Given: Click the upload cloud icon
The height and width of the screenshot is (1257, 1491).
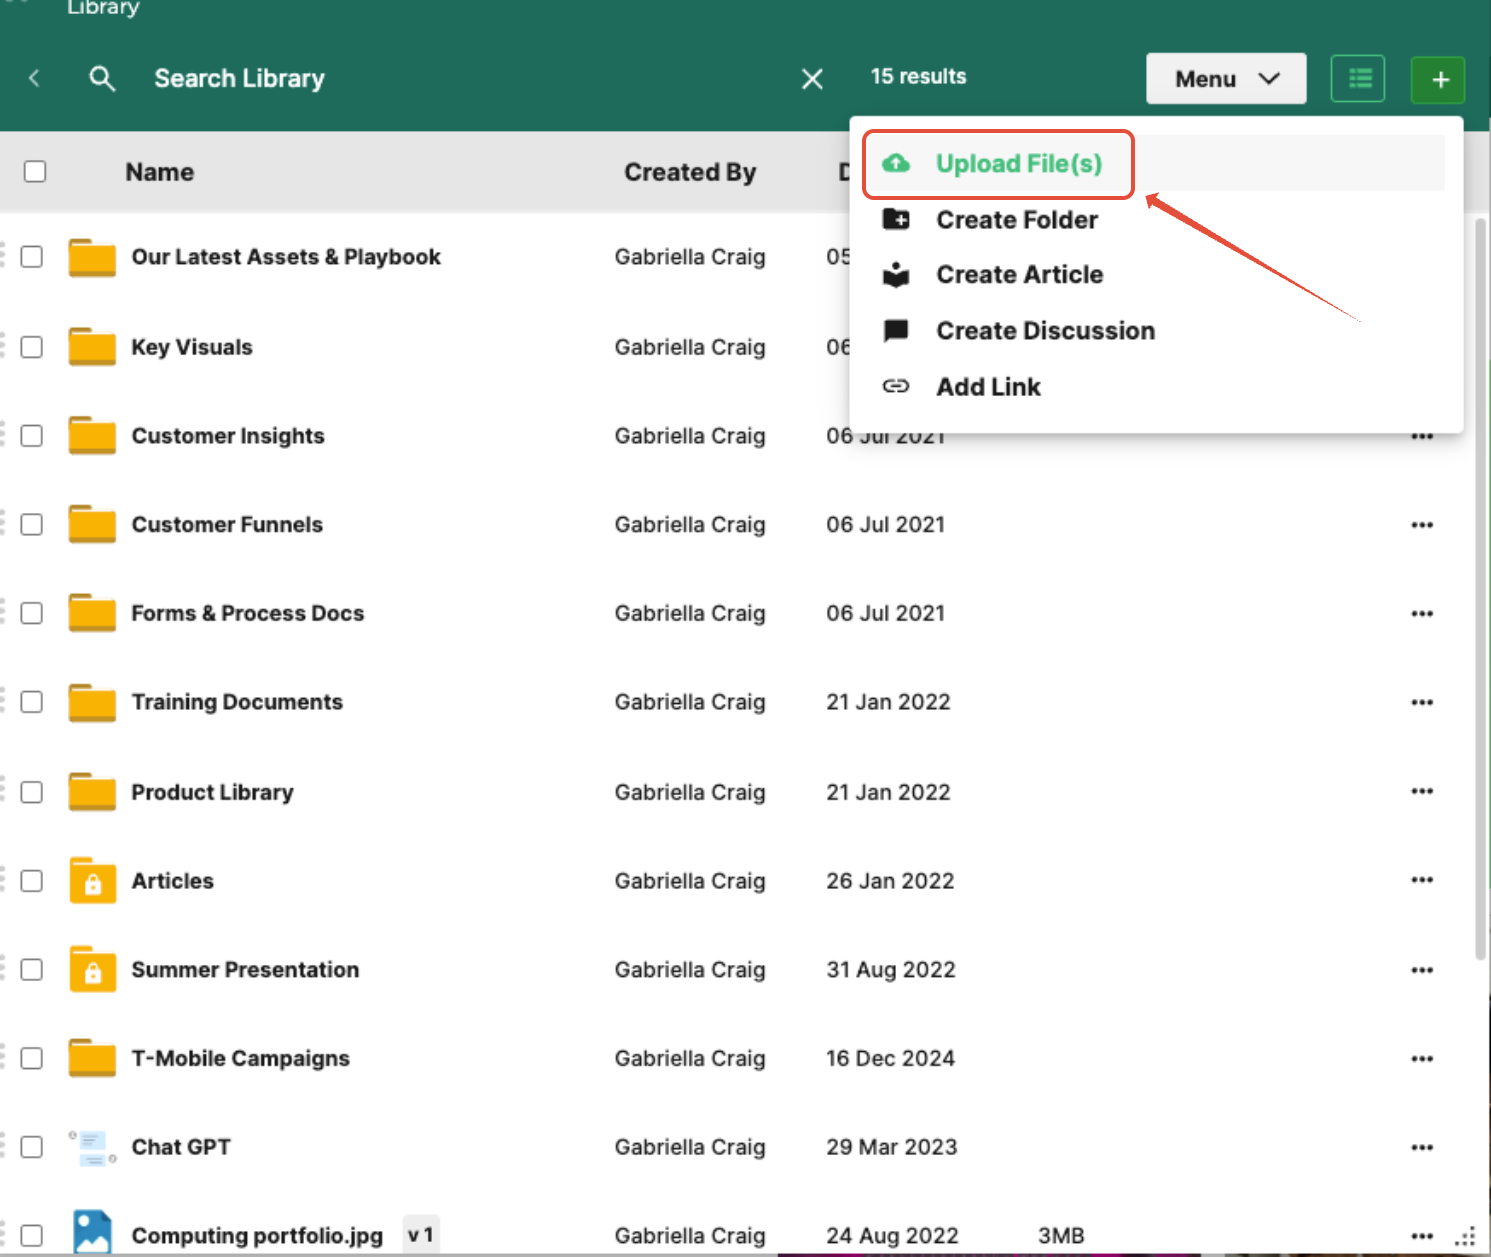Looking at the screenshot, I should 896,163.
